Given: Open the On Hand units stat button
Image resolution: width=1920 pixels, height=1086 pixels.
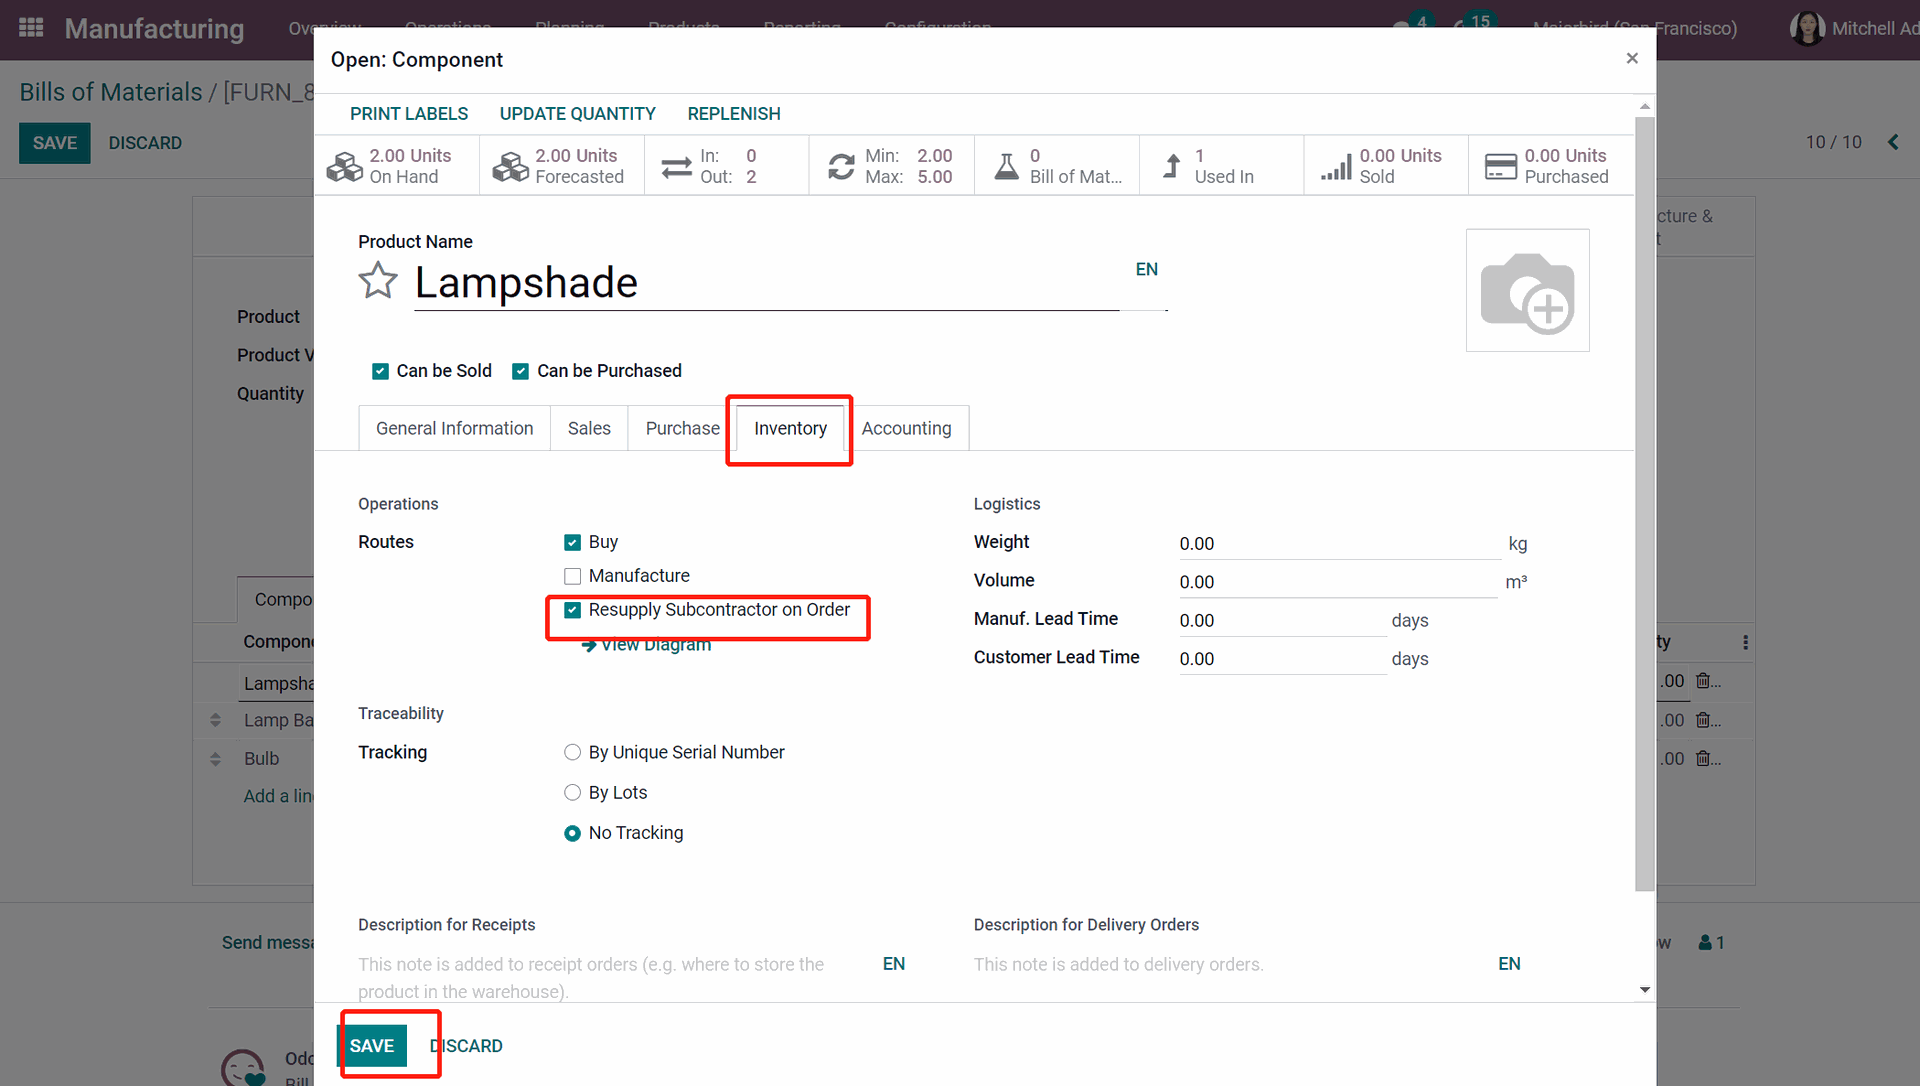Looking at the screenshot, I should [x=396, y=166].
